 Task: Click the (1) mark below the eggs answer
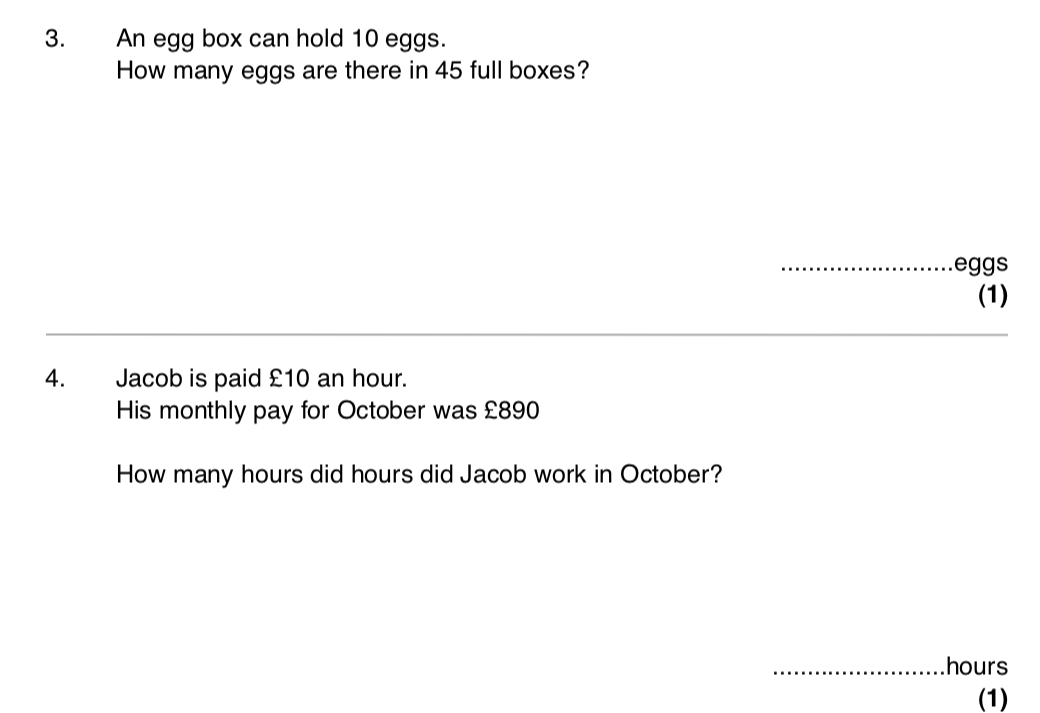click(x=993, y=296)
